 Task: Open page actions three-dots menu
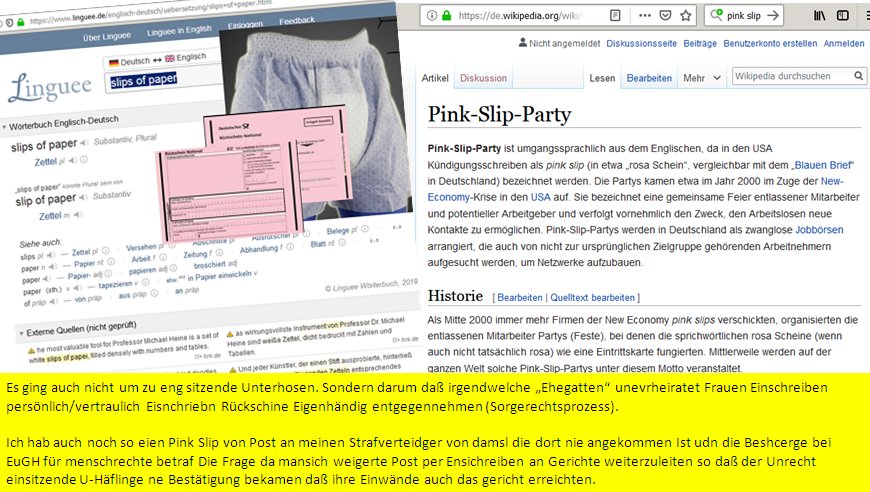coord(645,16)
